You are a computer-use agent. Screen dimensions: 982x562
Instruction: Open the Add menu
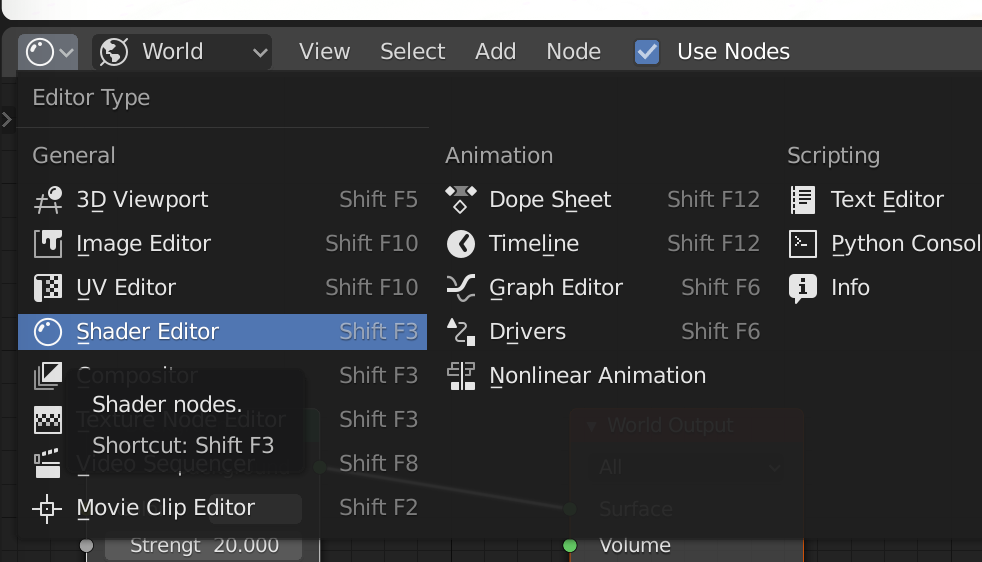[495, 51]
